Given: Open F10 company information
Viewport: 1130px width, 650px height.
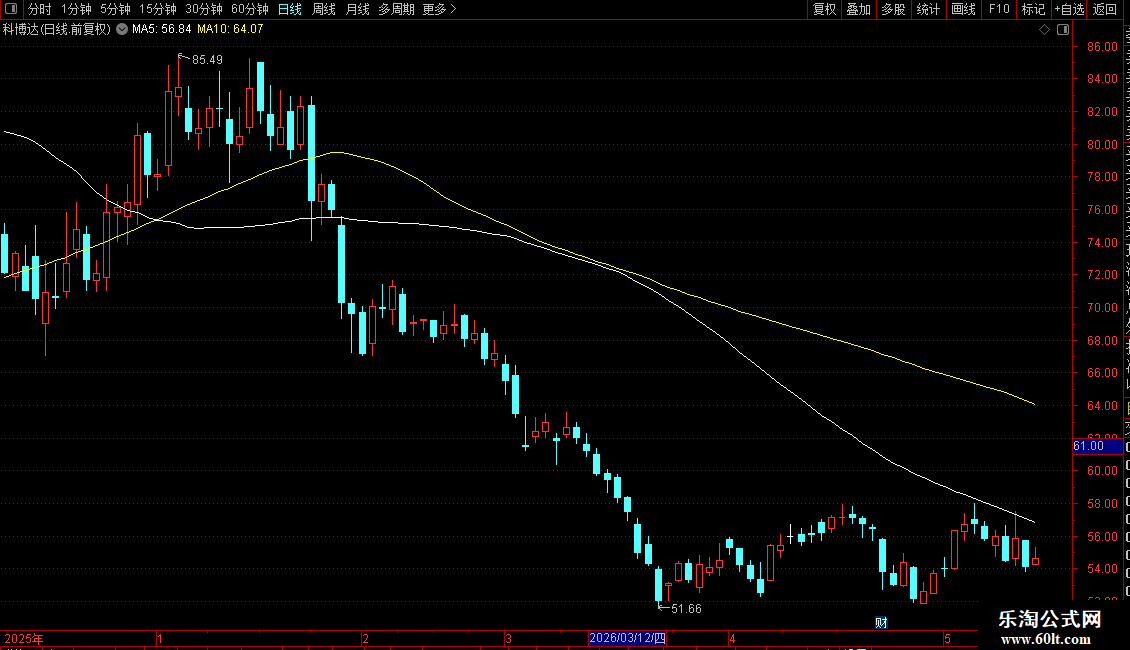Looking at the screenshot, I should (999, 9).
